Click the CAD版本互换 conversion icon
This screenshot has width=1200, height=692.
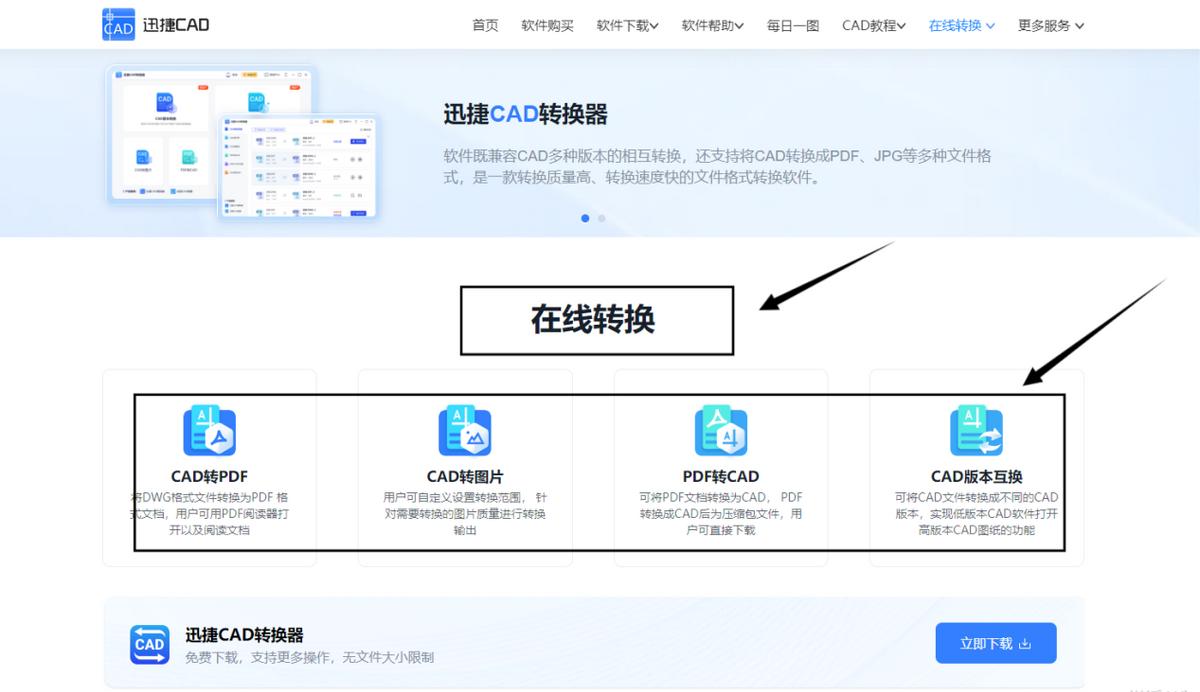pyautogui.click(x=976, y=428)
